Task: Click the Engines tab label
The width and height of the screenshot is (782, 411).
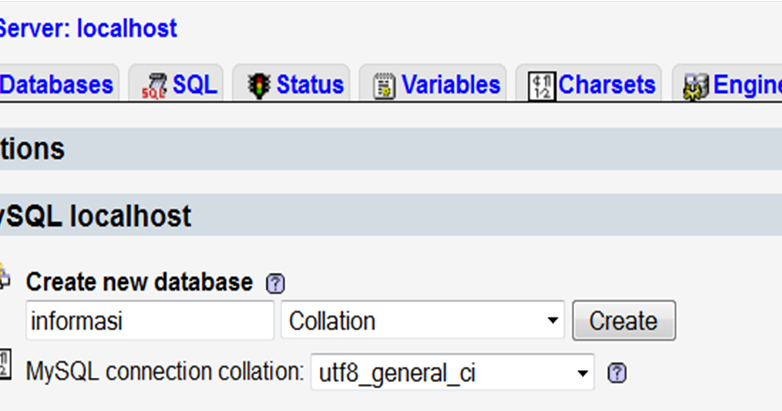Action: [x=746, y=85]
